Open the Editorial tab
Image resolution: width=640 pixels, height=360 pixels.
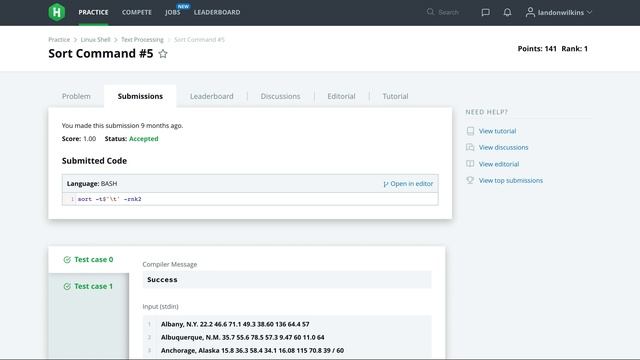341,96
